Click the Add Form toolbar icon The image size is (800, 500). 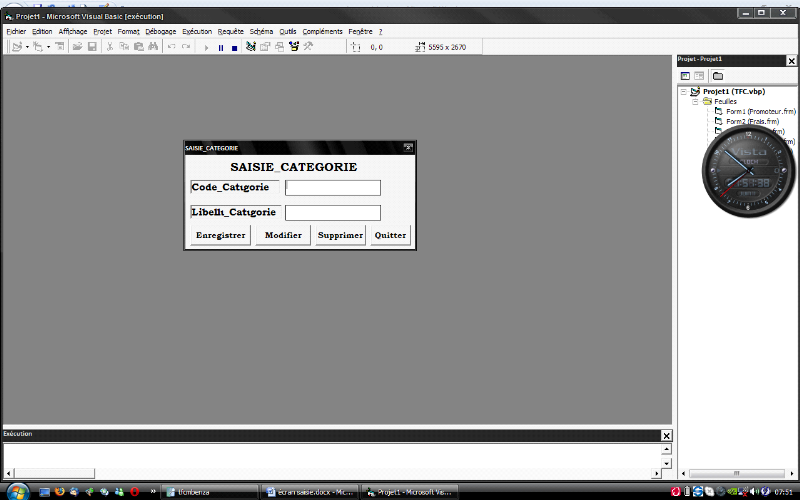point(37,47)
